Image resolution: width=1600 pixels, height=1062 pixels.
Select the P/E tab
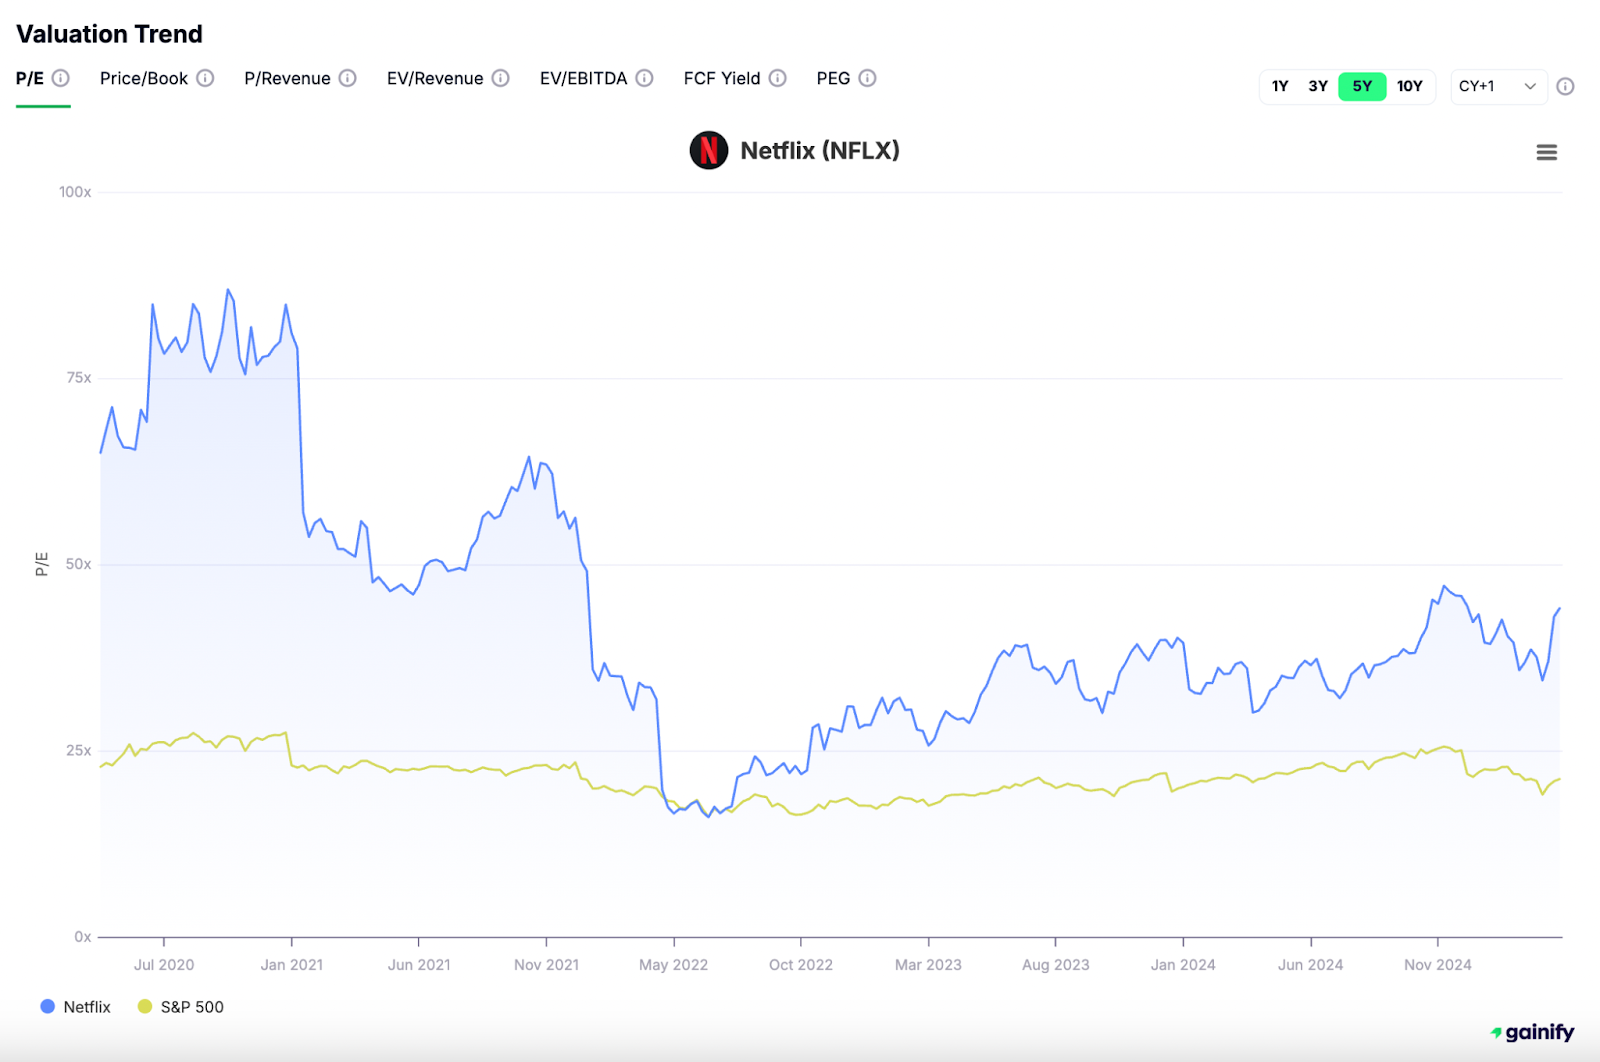[30, 78]
